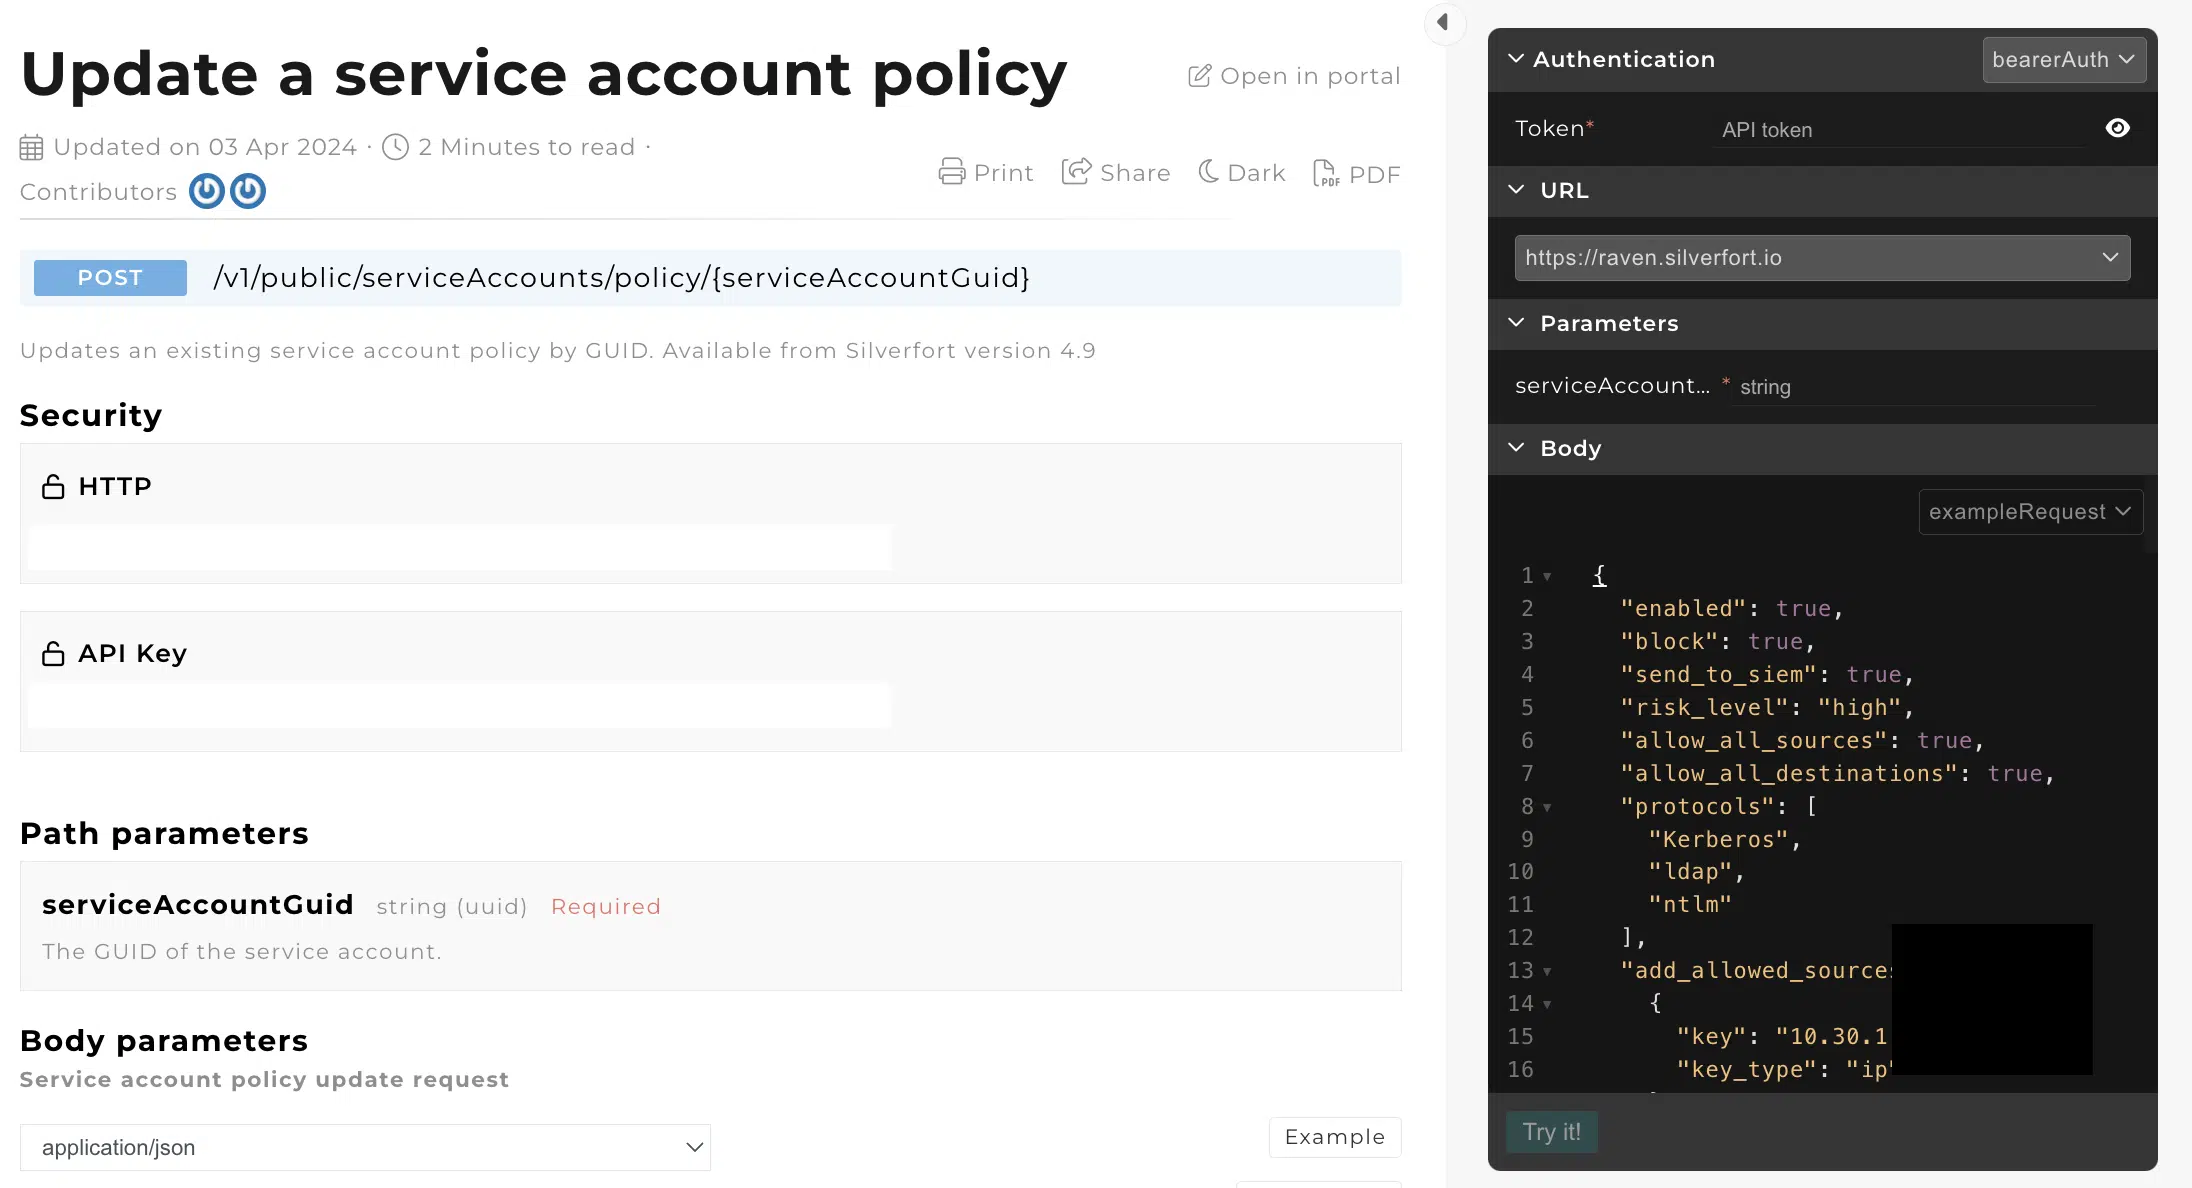Click the first contributor avatar
2192x1188 pixels.
coord(207,191)
